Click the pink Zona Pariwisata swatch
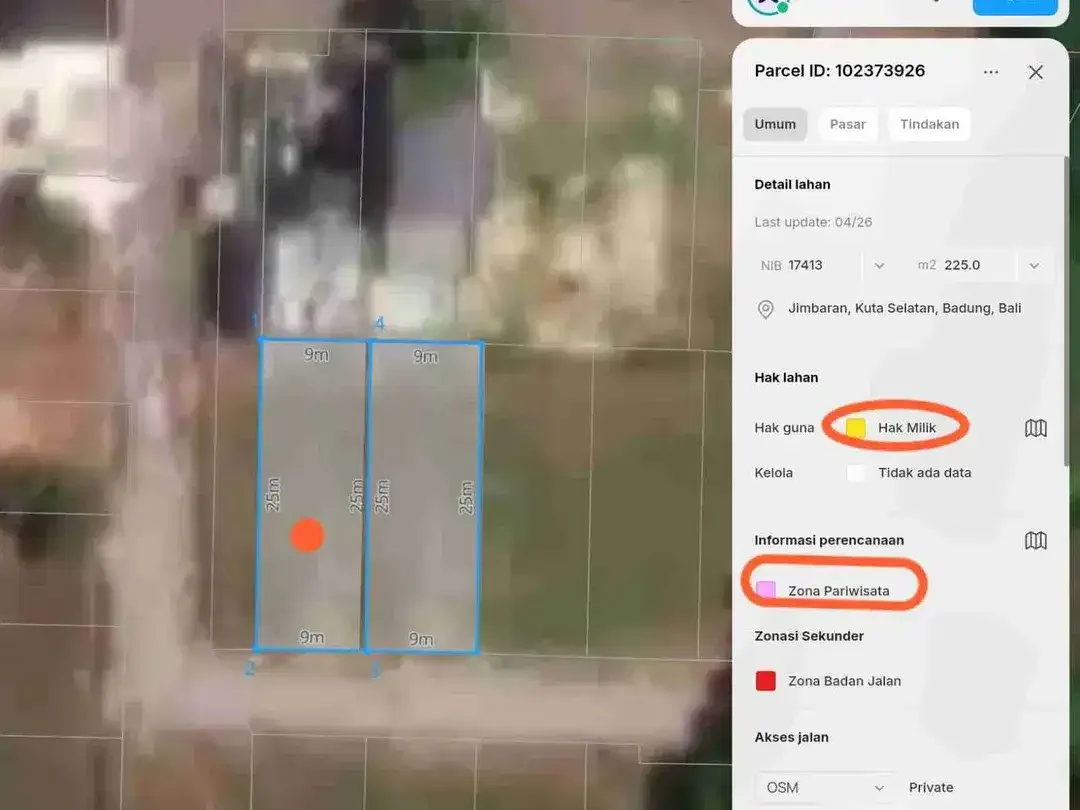Viewport: 1080px width, 810px height. click(x=765, y=590)
